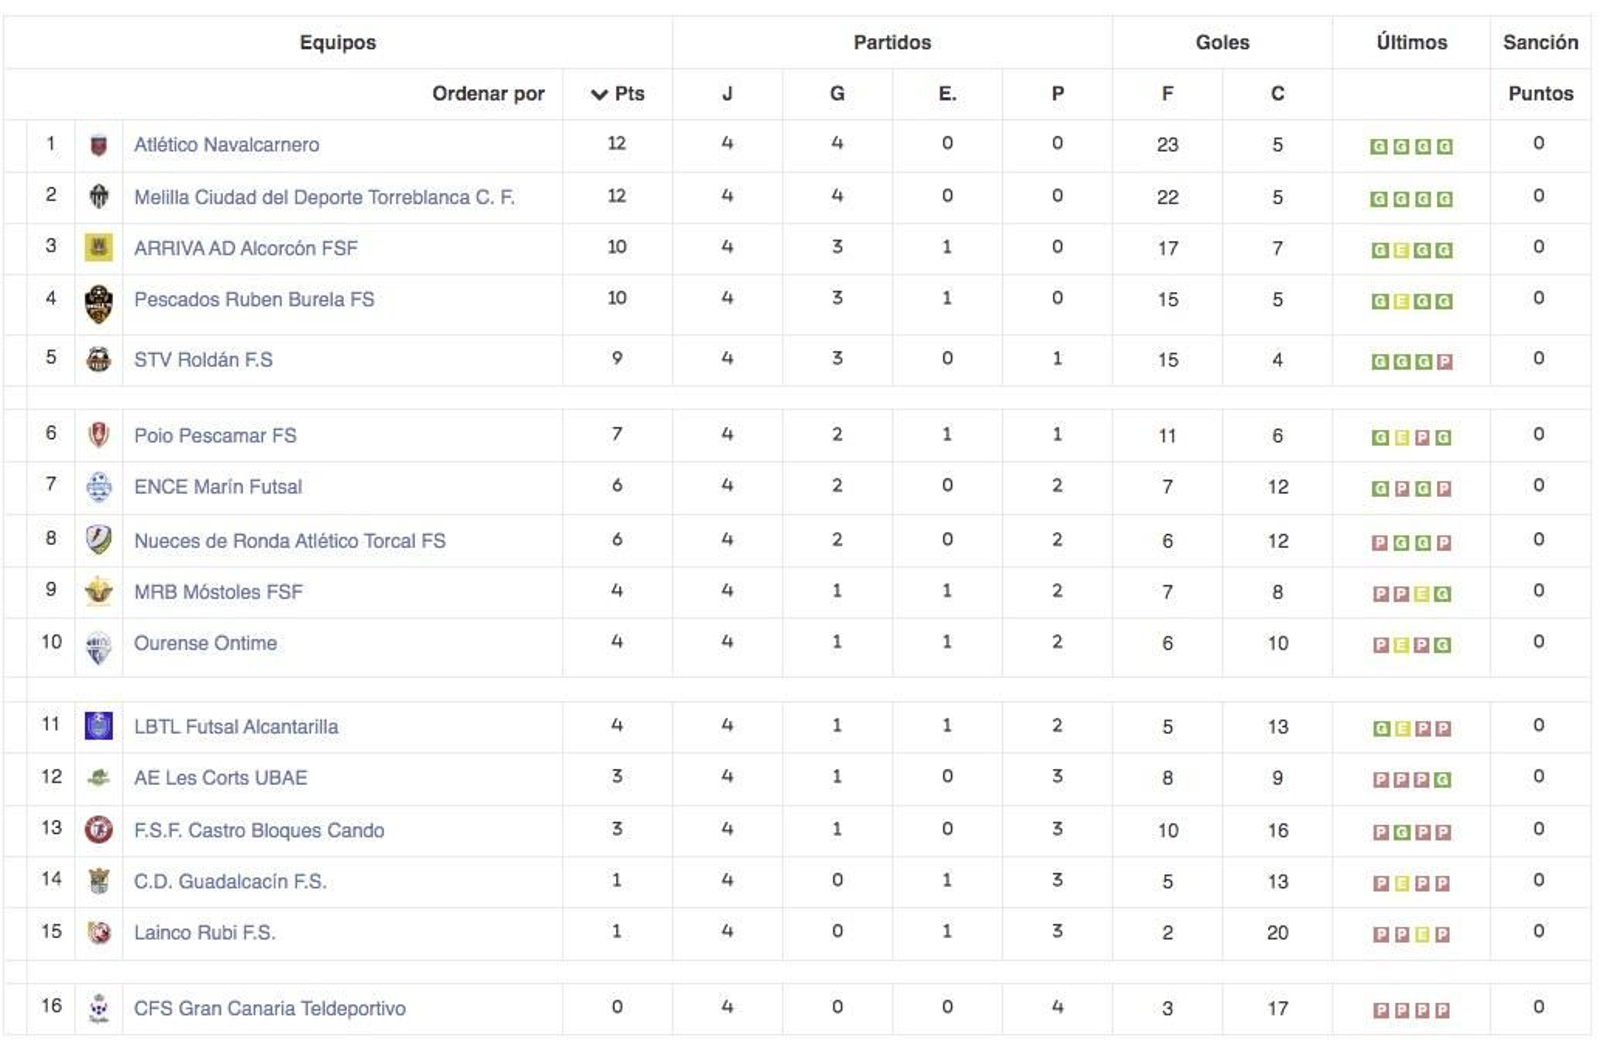
Task: Open the Melilla Ciudad del Deporte Torreblanca link
Action: [x=324, y=197]
